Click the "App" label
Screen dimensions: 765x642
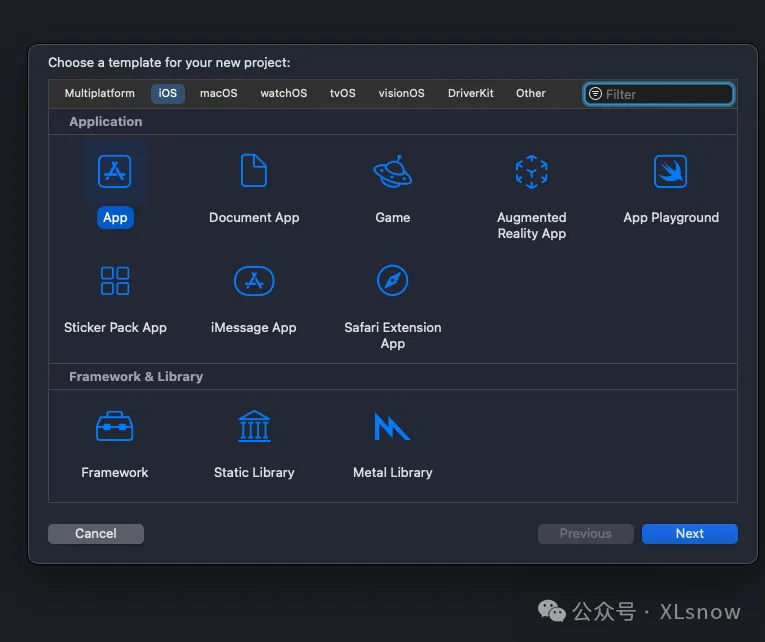[x=115, y=218]
